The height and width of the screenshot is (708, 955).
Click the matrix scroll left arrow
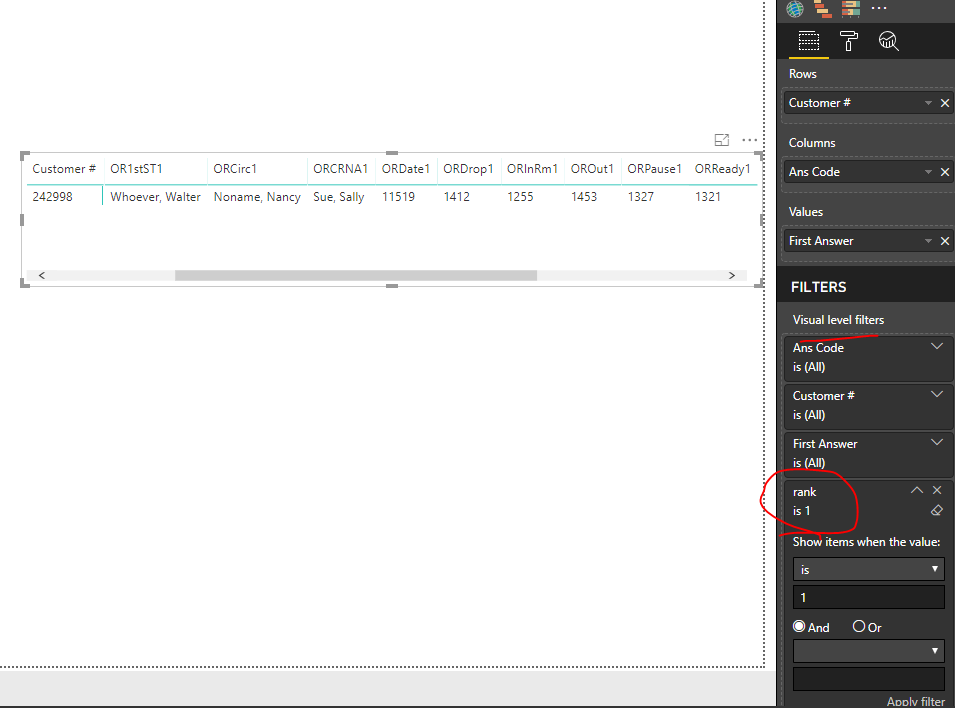41,275
